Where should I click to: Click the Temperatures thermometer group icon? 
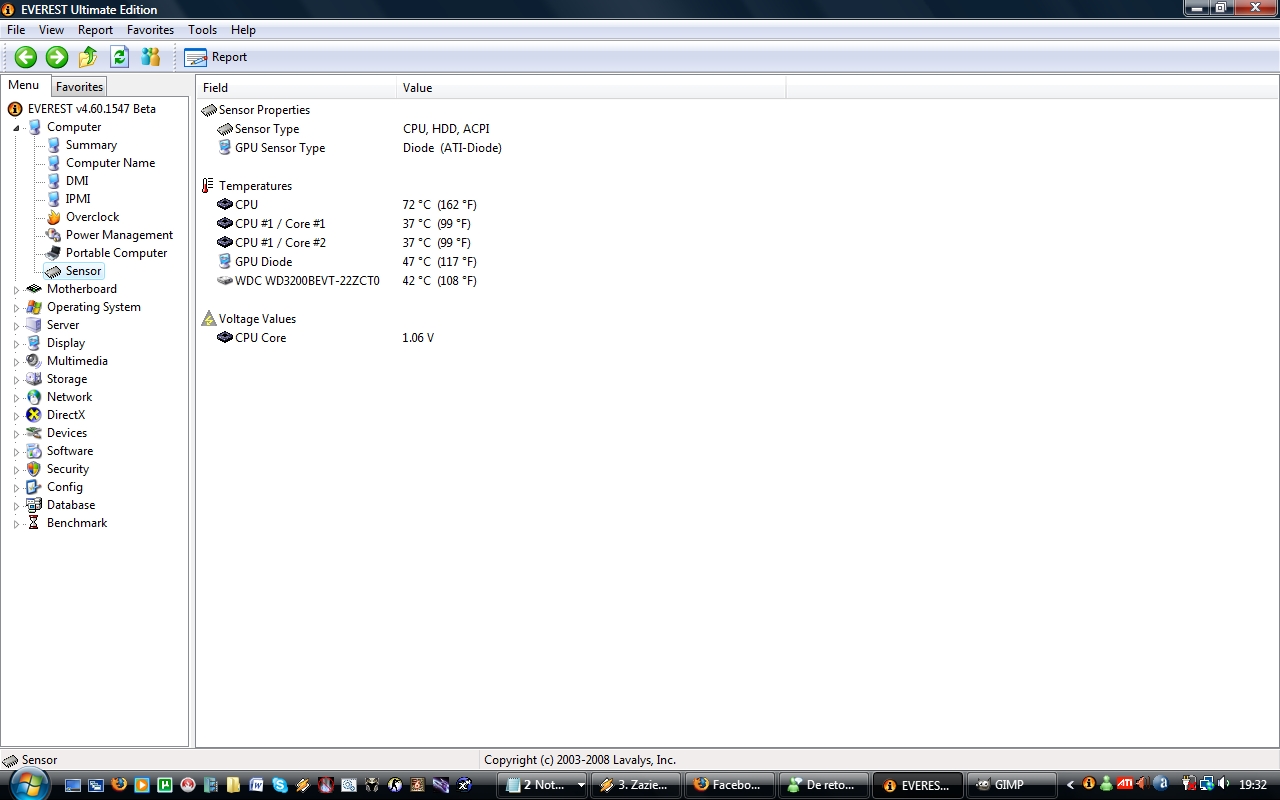pyautogui.click(x=208, y=186)
